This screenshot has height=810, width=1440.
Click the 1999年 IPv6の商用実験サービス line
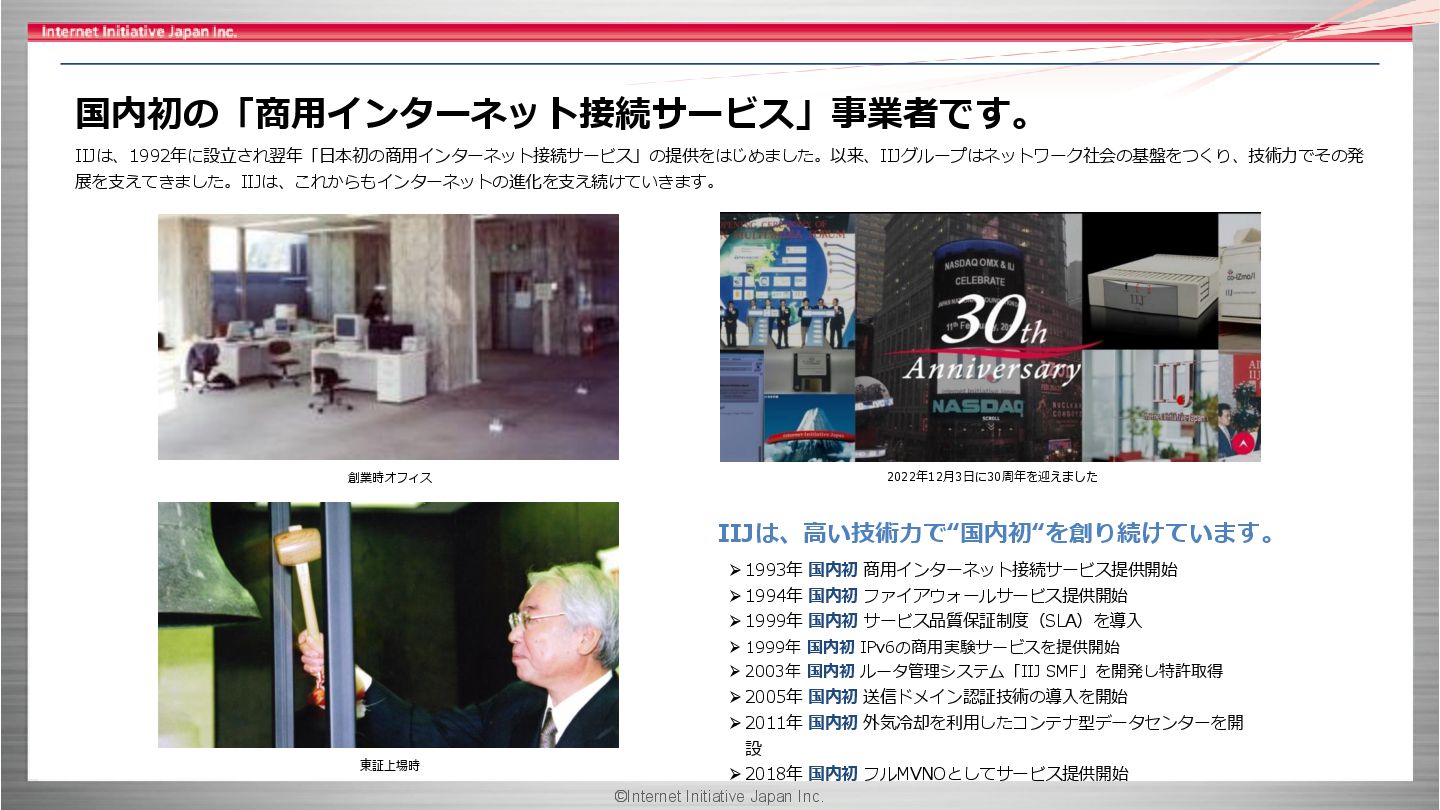point(925,647)
